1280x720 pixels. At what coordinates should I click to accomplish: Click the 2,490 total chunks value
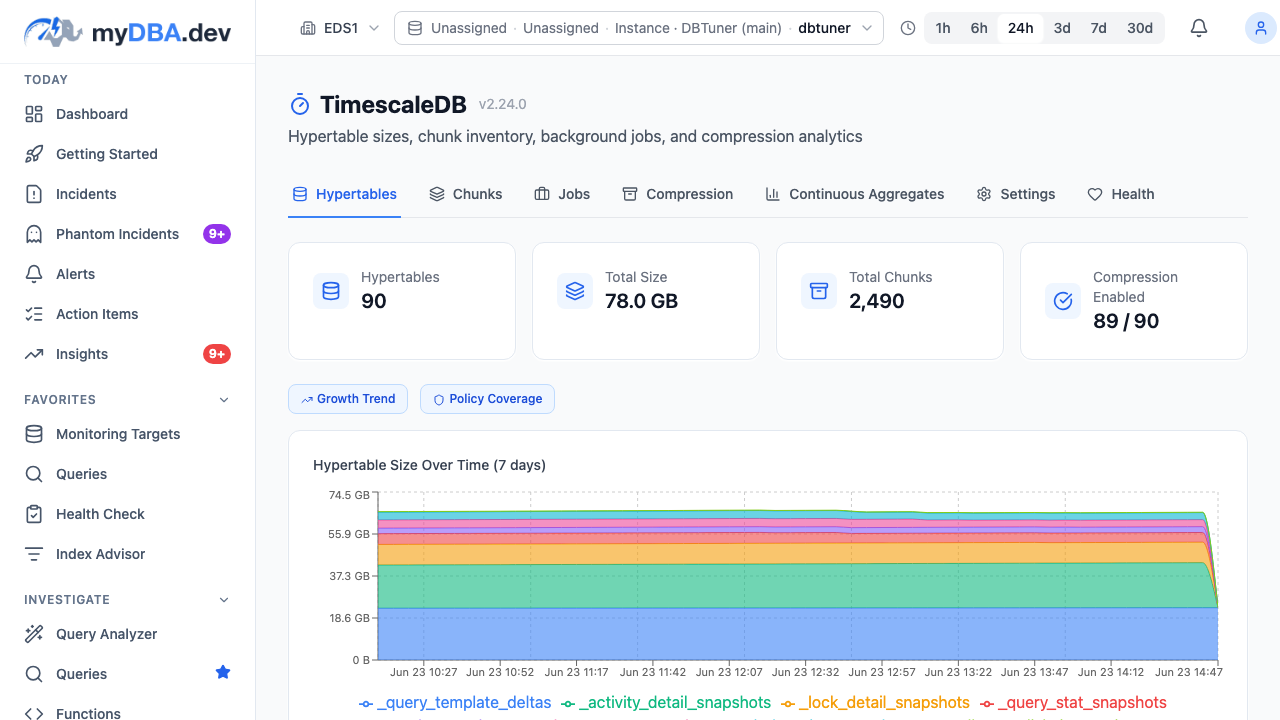point(877,301)
